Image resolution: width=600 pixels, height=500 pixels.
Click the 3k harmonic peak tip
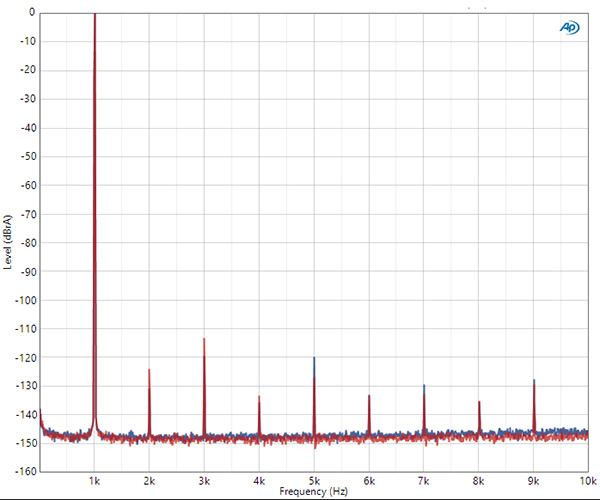pos(204,339)
